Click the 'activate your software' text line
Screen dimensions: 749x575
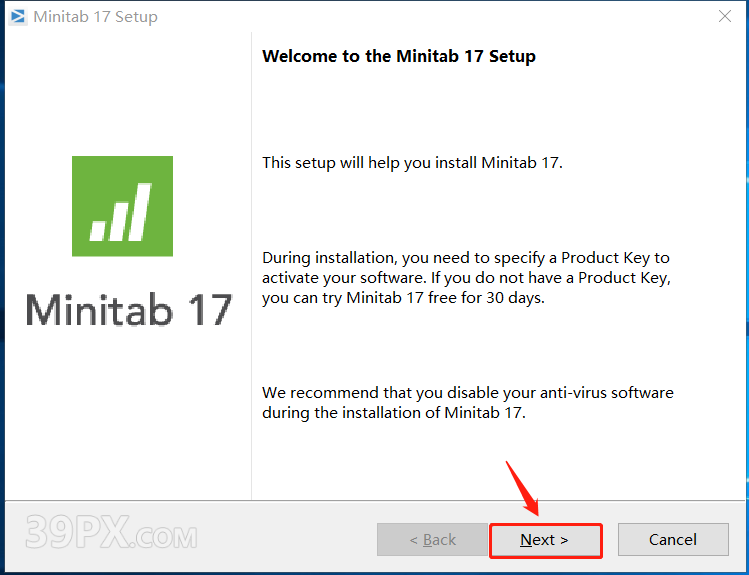(466, 278)
